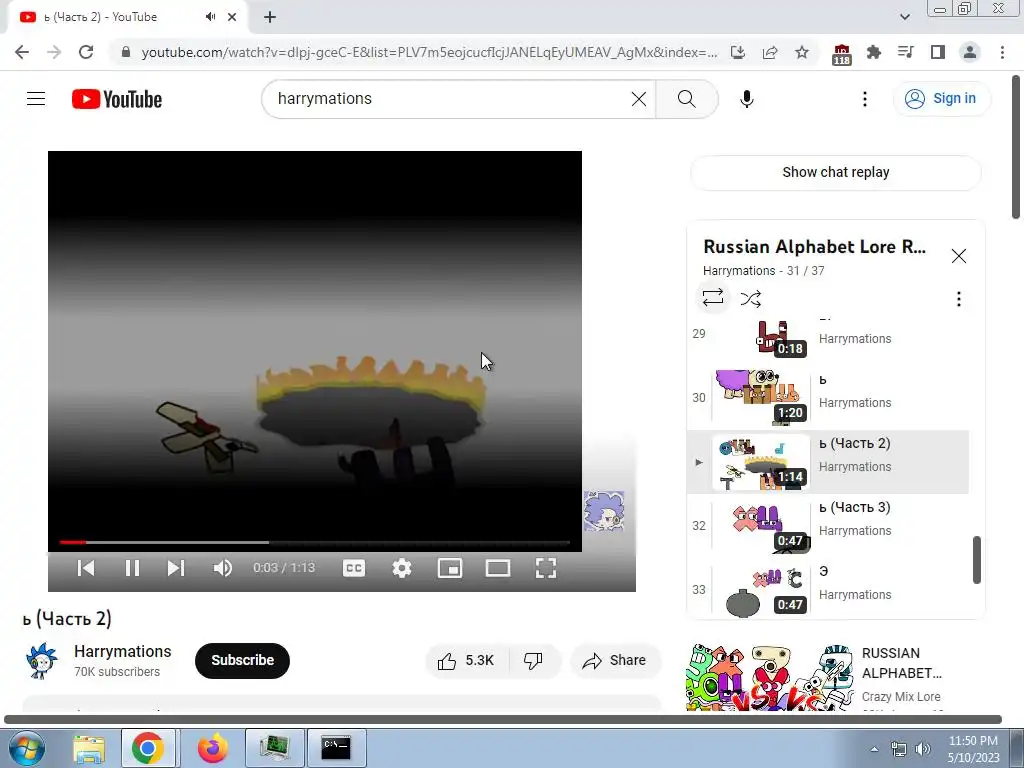The width and height of the screenshot is (1024, 768).
Task: Mute the video volume
Action: tap(222, 568)
